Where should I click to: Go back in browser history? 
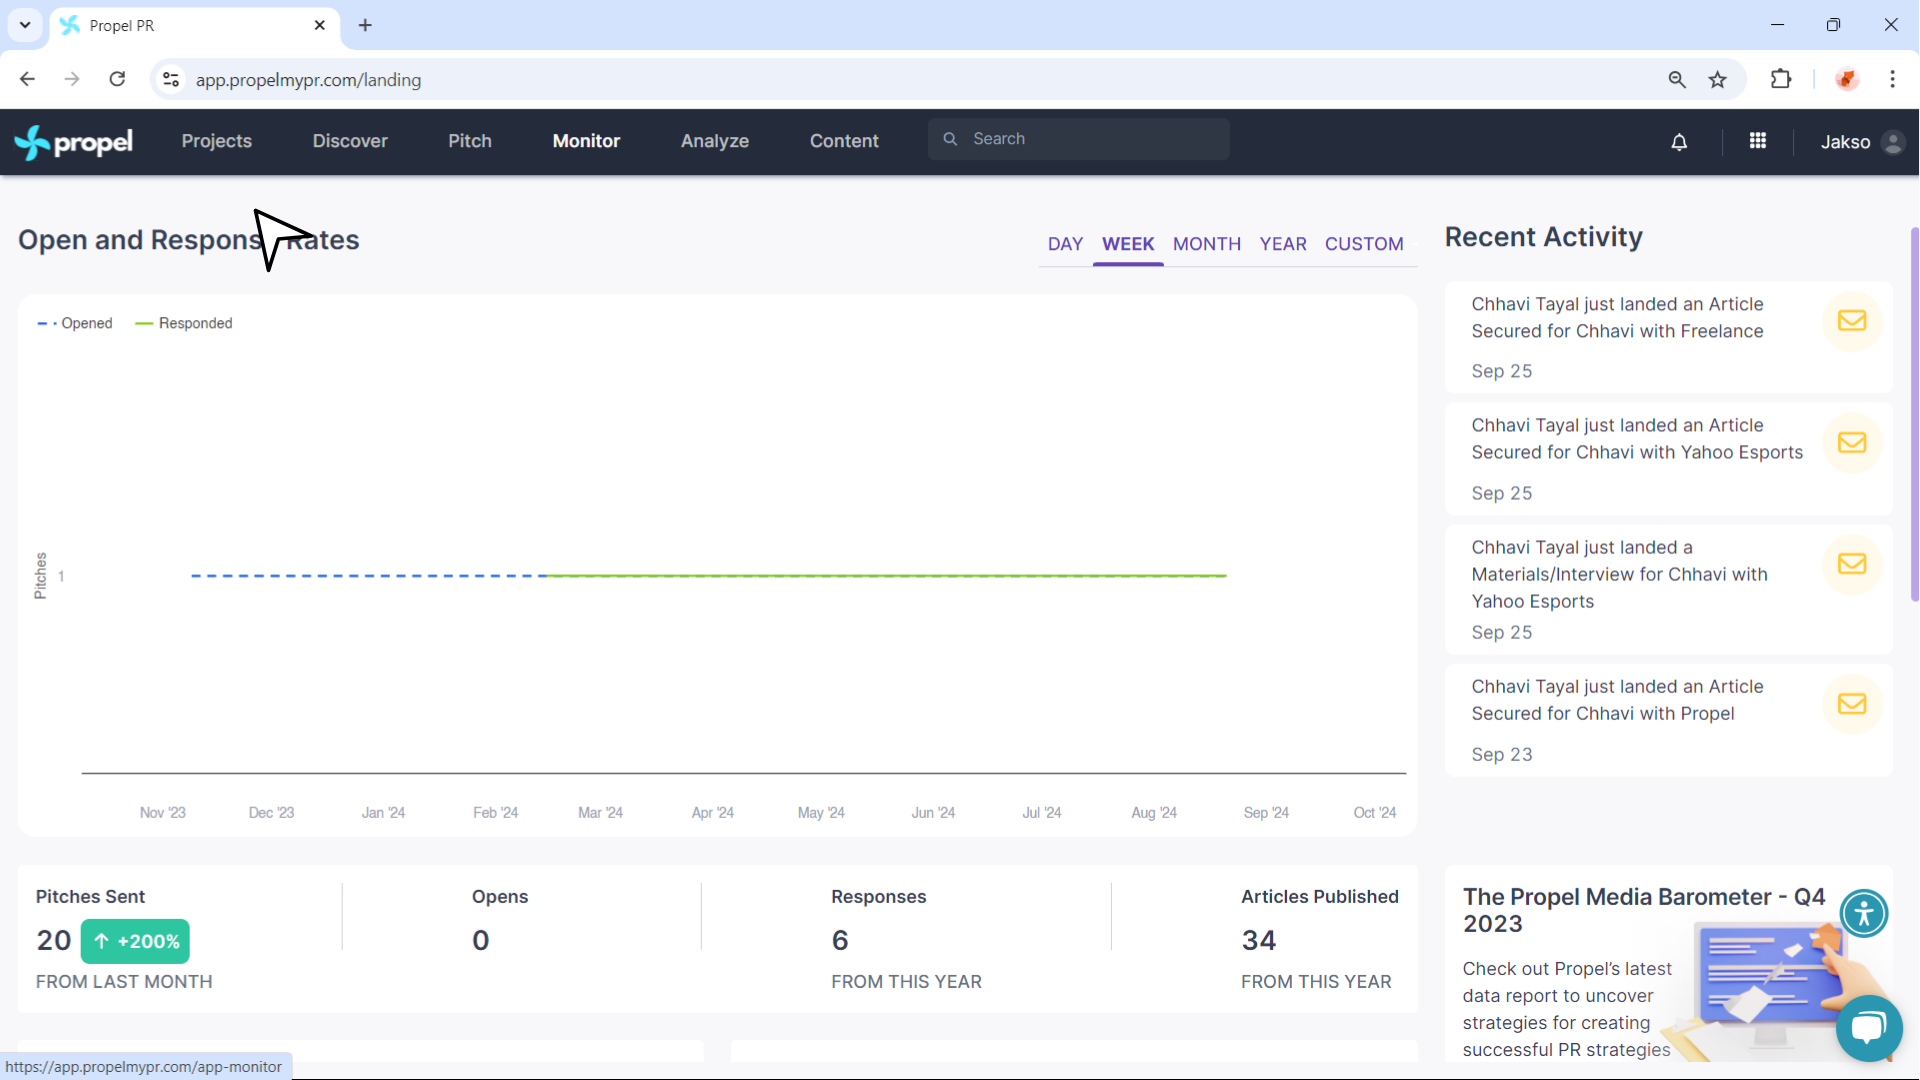pyautogui.click(x=27, y=79)
